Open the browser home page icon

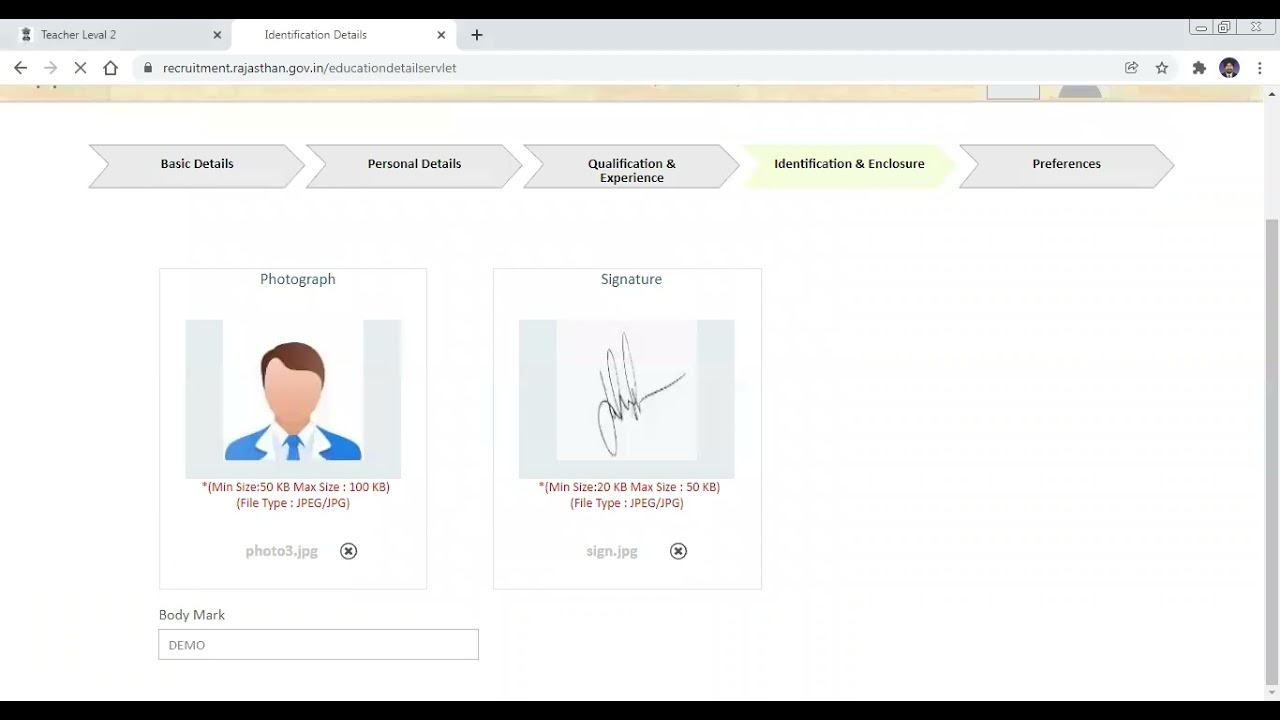(111, 68)
